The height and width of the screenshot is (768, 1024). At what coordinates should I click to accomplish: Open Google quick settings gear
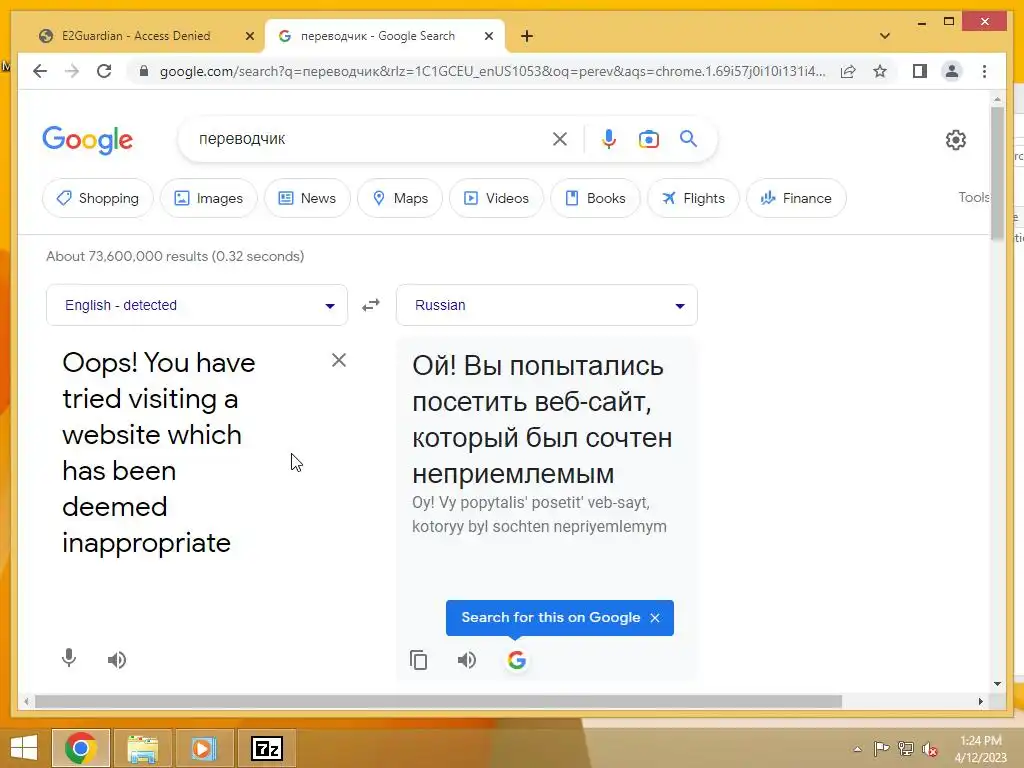(955, 140)
